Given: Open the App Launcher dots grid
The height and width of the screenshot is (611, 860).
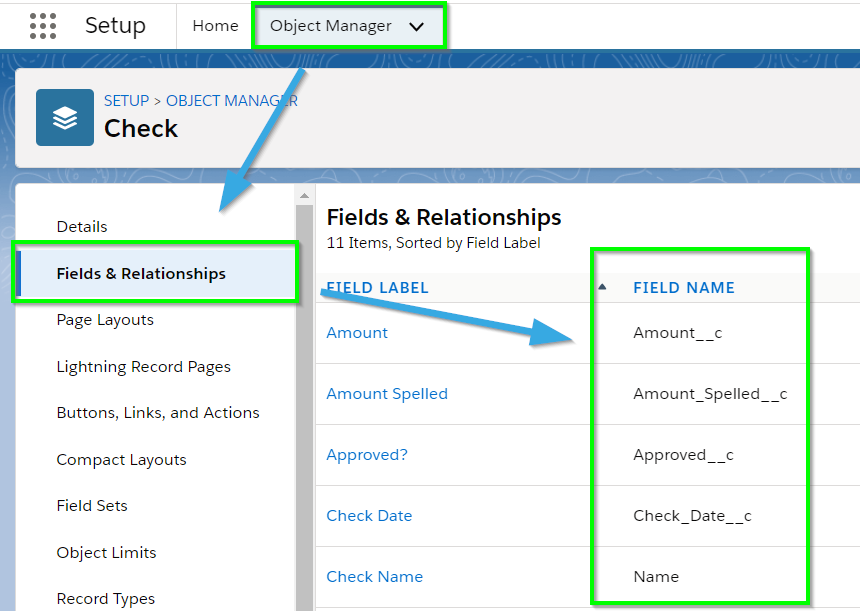Looking at the screenshot, I should pyautogui.click(x=43, y=26).
